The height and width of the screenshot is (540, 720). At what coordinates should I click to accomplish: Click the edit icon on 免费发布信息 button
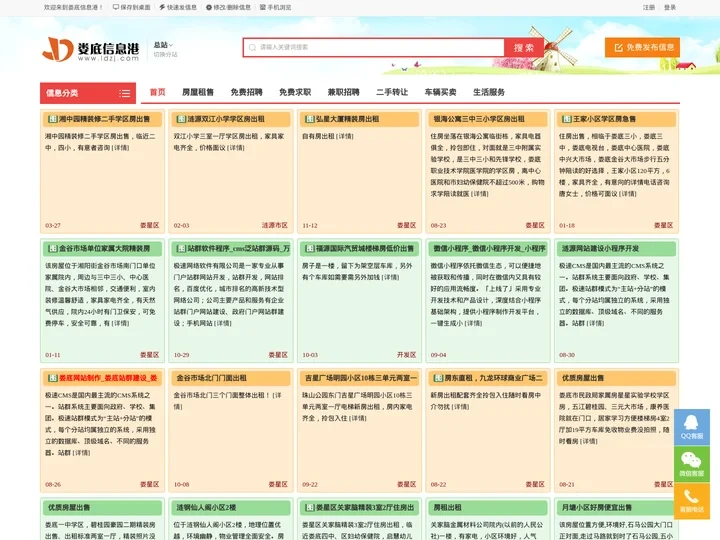point(619,48)
